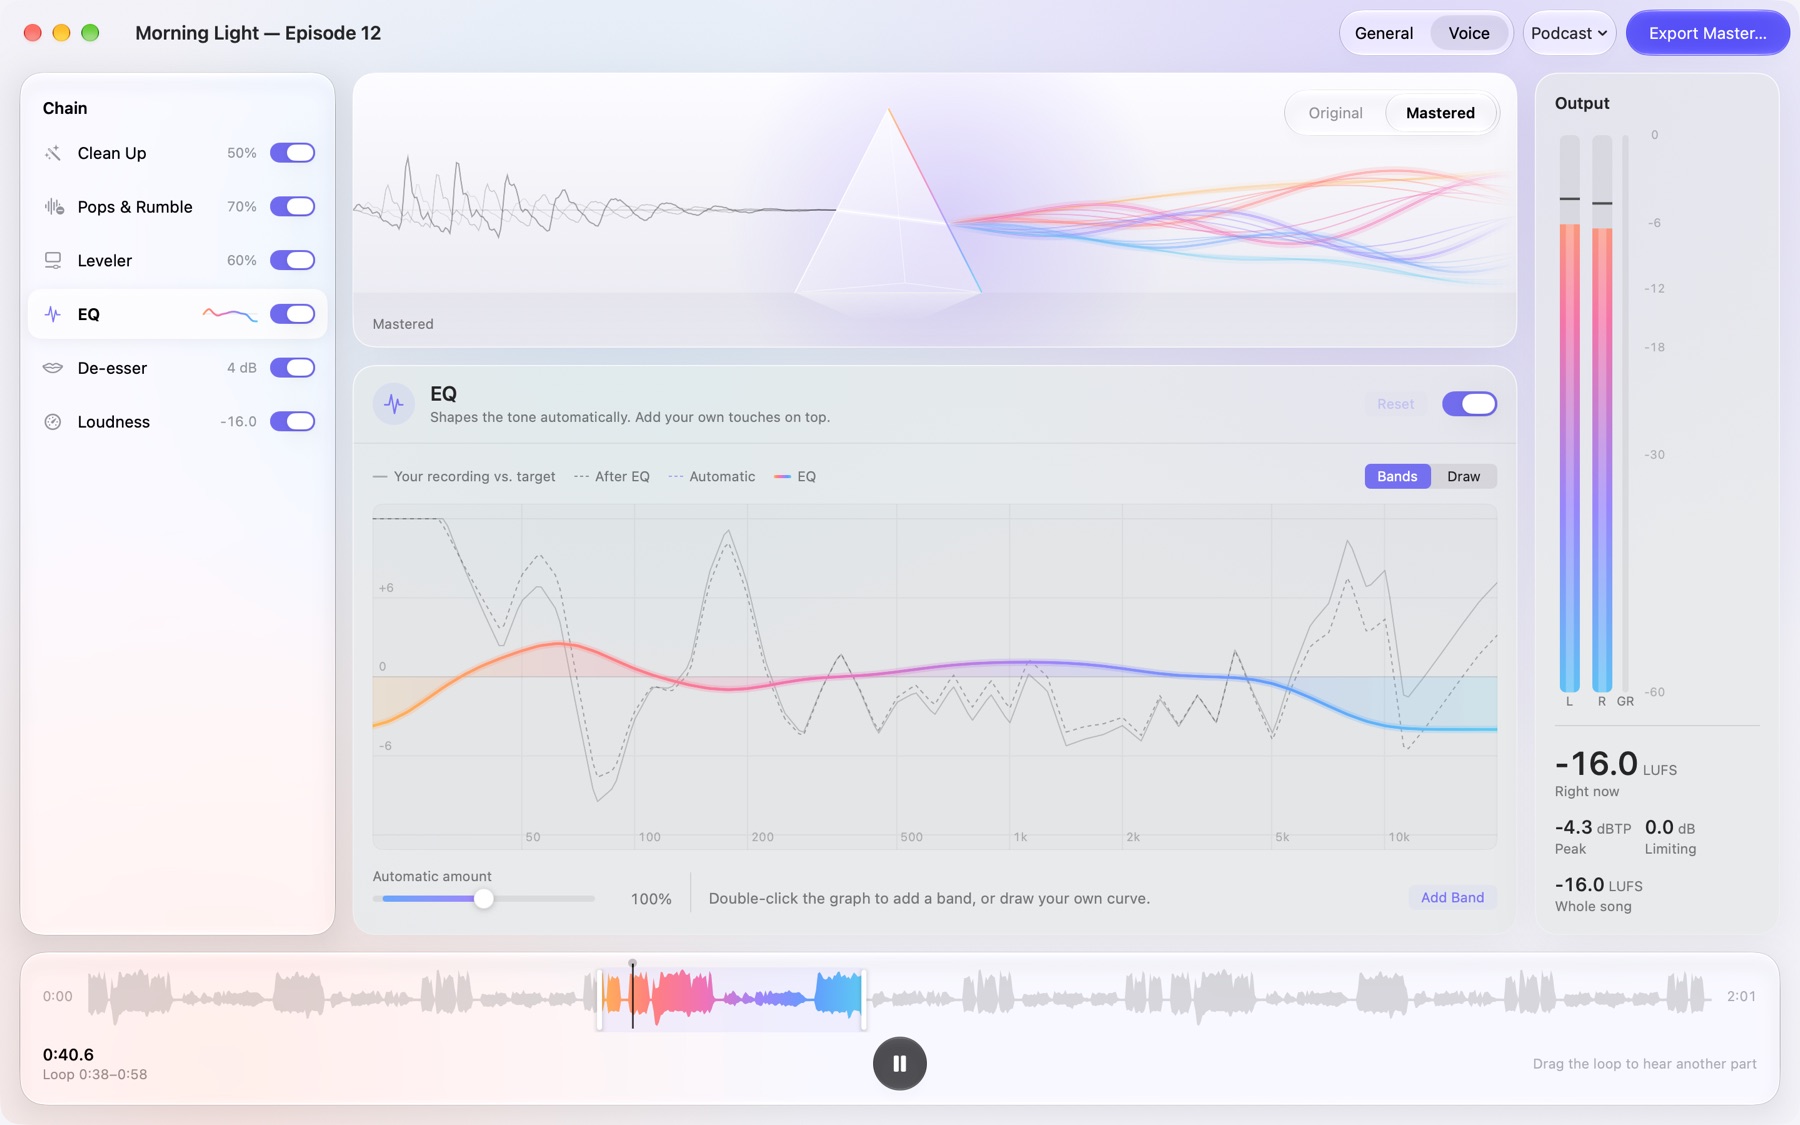The image size is (1800, 1125).
Task: Turn off the Leveler switch
Action: click(292, 260)
